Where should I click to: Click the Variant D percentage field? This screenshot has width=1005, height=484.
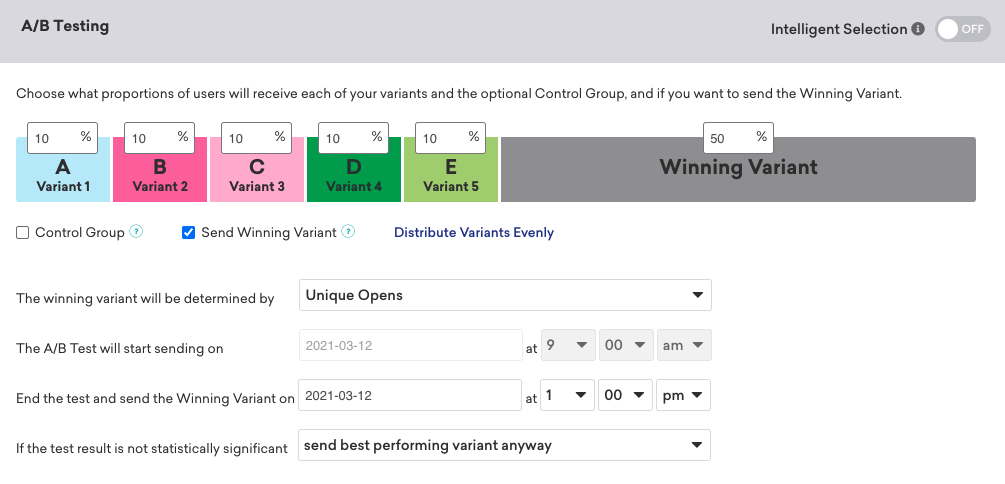click(353, 138)
